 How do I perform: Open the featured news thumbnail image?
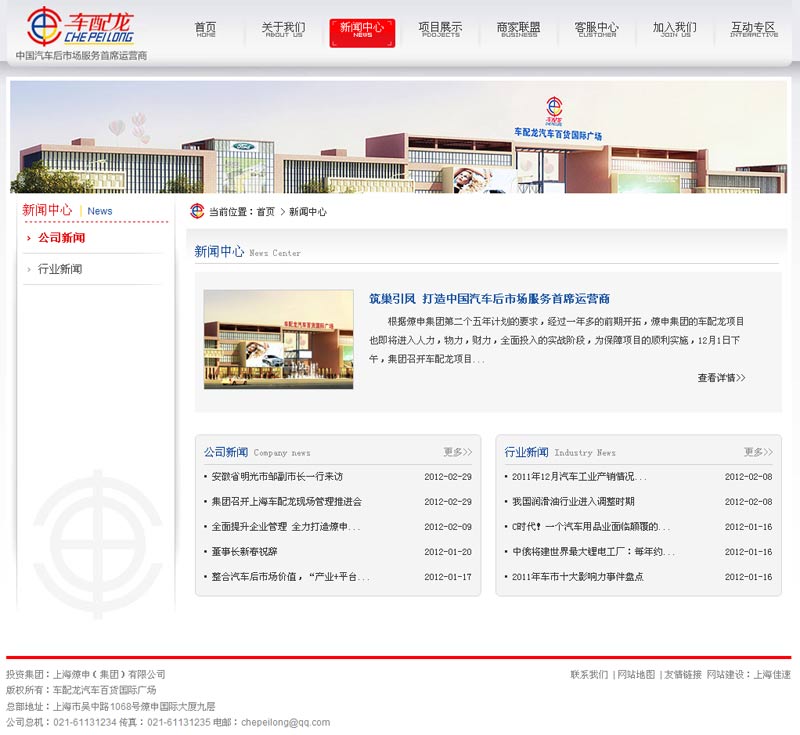(279, 340)
